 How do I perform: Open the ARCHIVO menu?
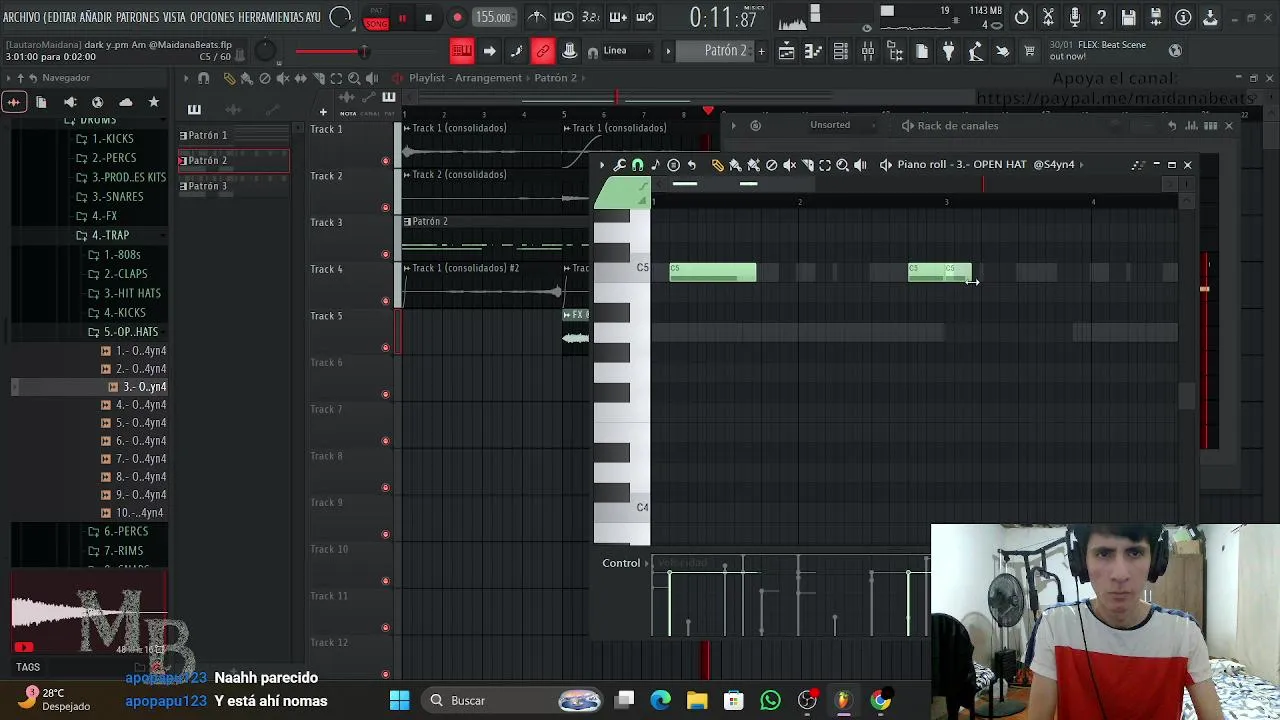(21, 17)
